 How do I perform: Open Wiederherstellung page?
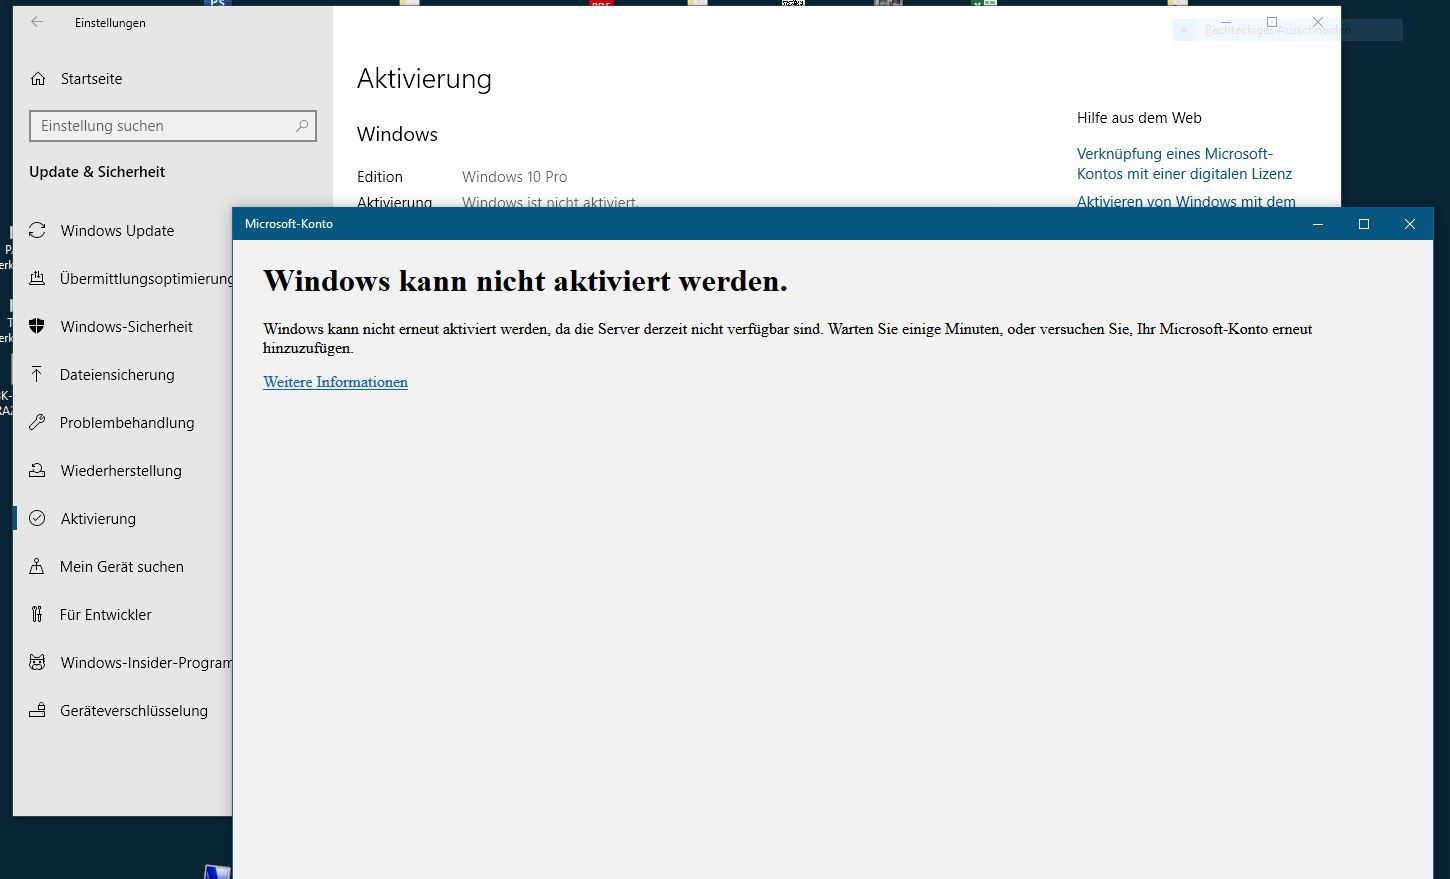tap(121, 471)
